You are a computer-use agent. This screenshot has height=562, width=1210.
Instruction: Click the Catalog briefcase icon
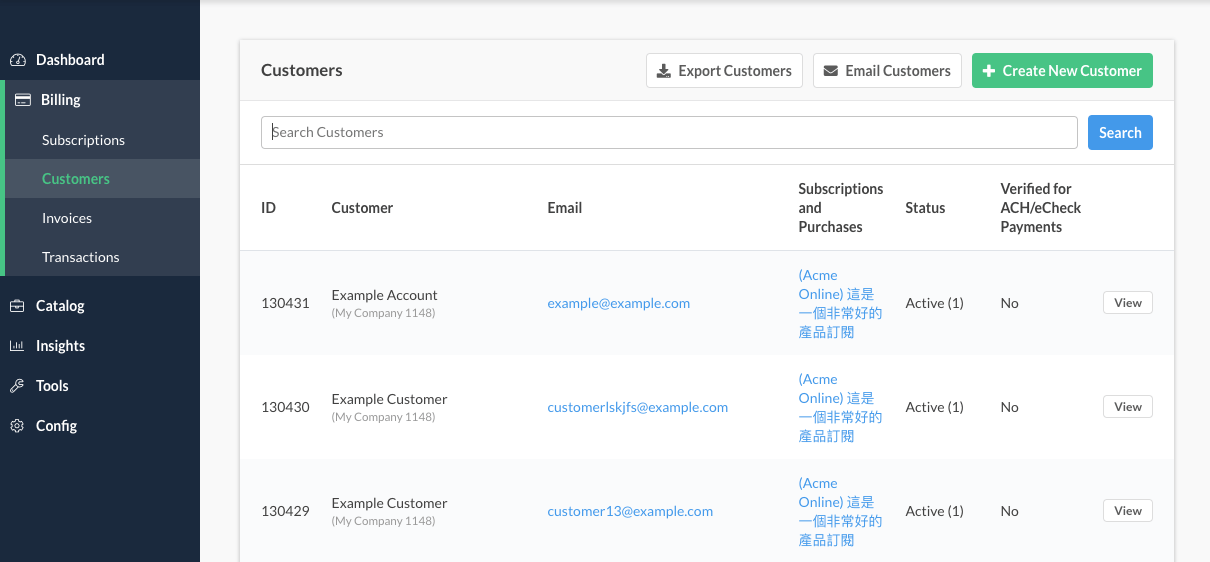coord(17,306)
